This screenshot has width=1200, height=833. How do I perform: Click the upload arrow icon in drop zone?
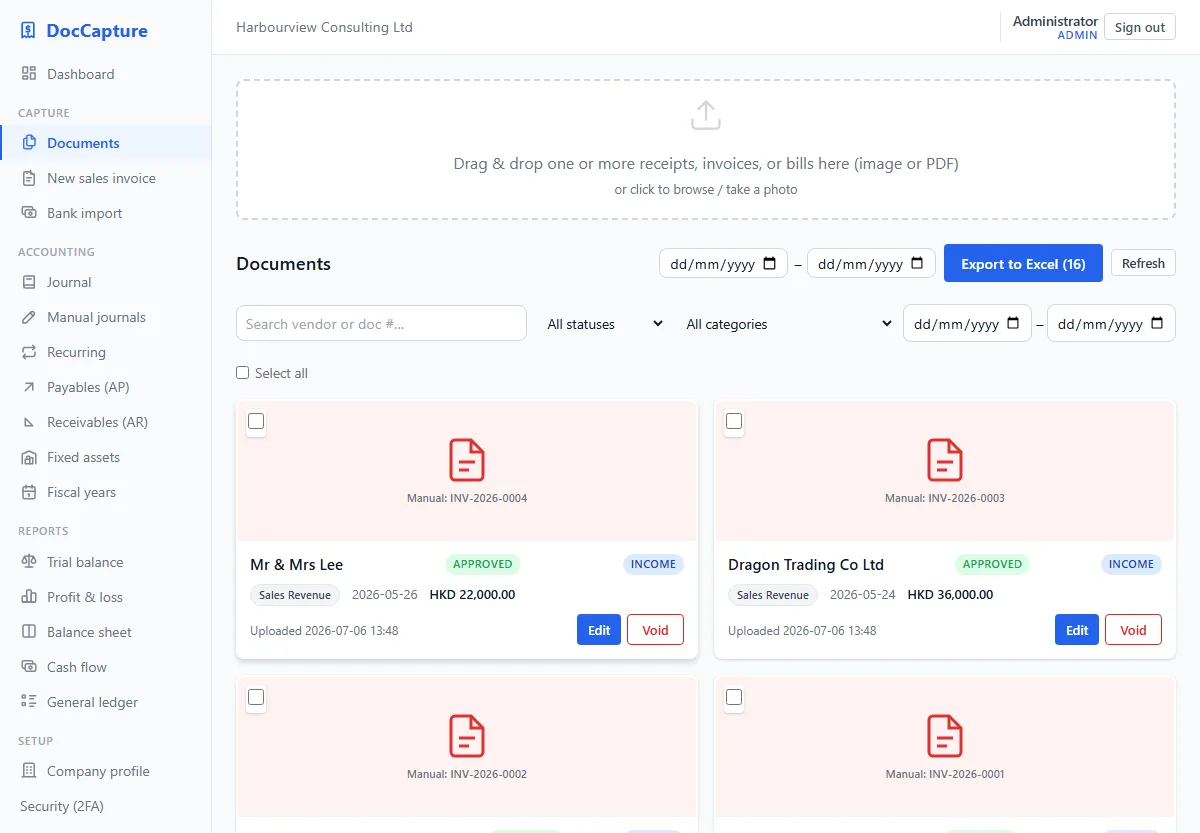coord(706,115)
